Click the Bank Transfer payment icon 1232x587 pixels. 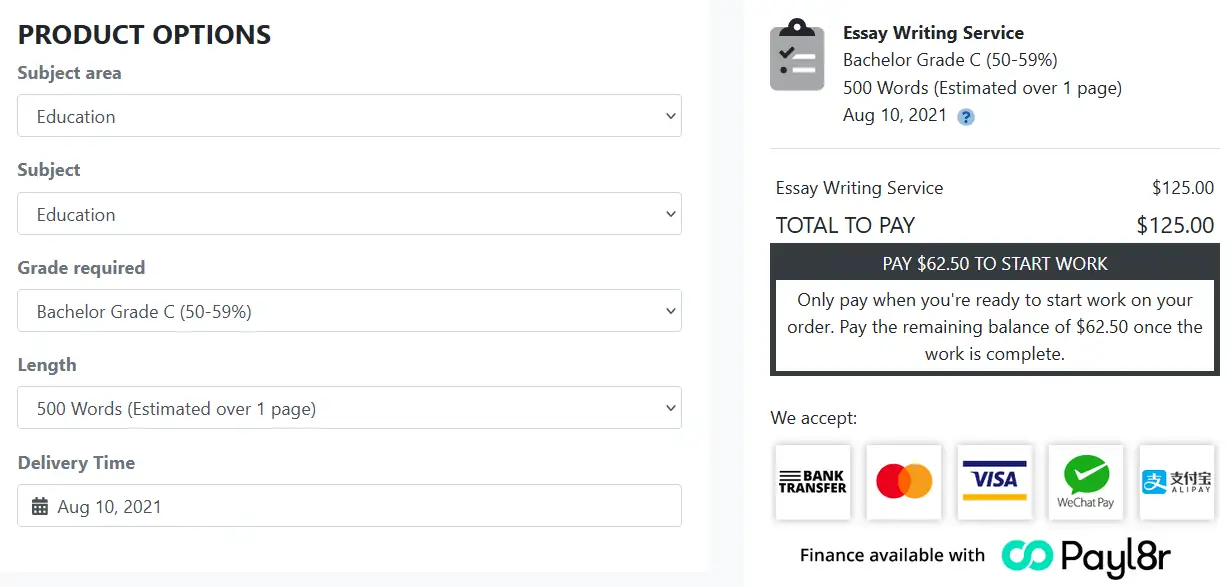(812, 483)
